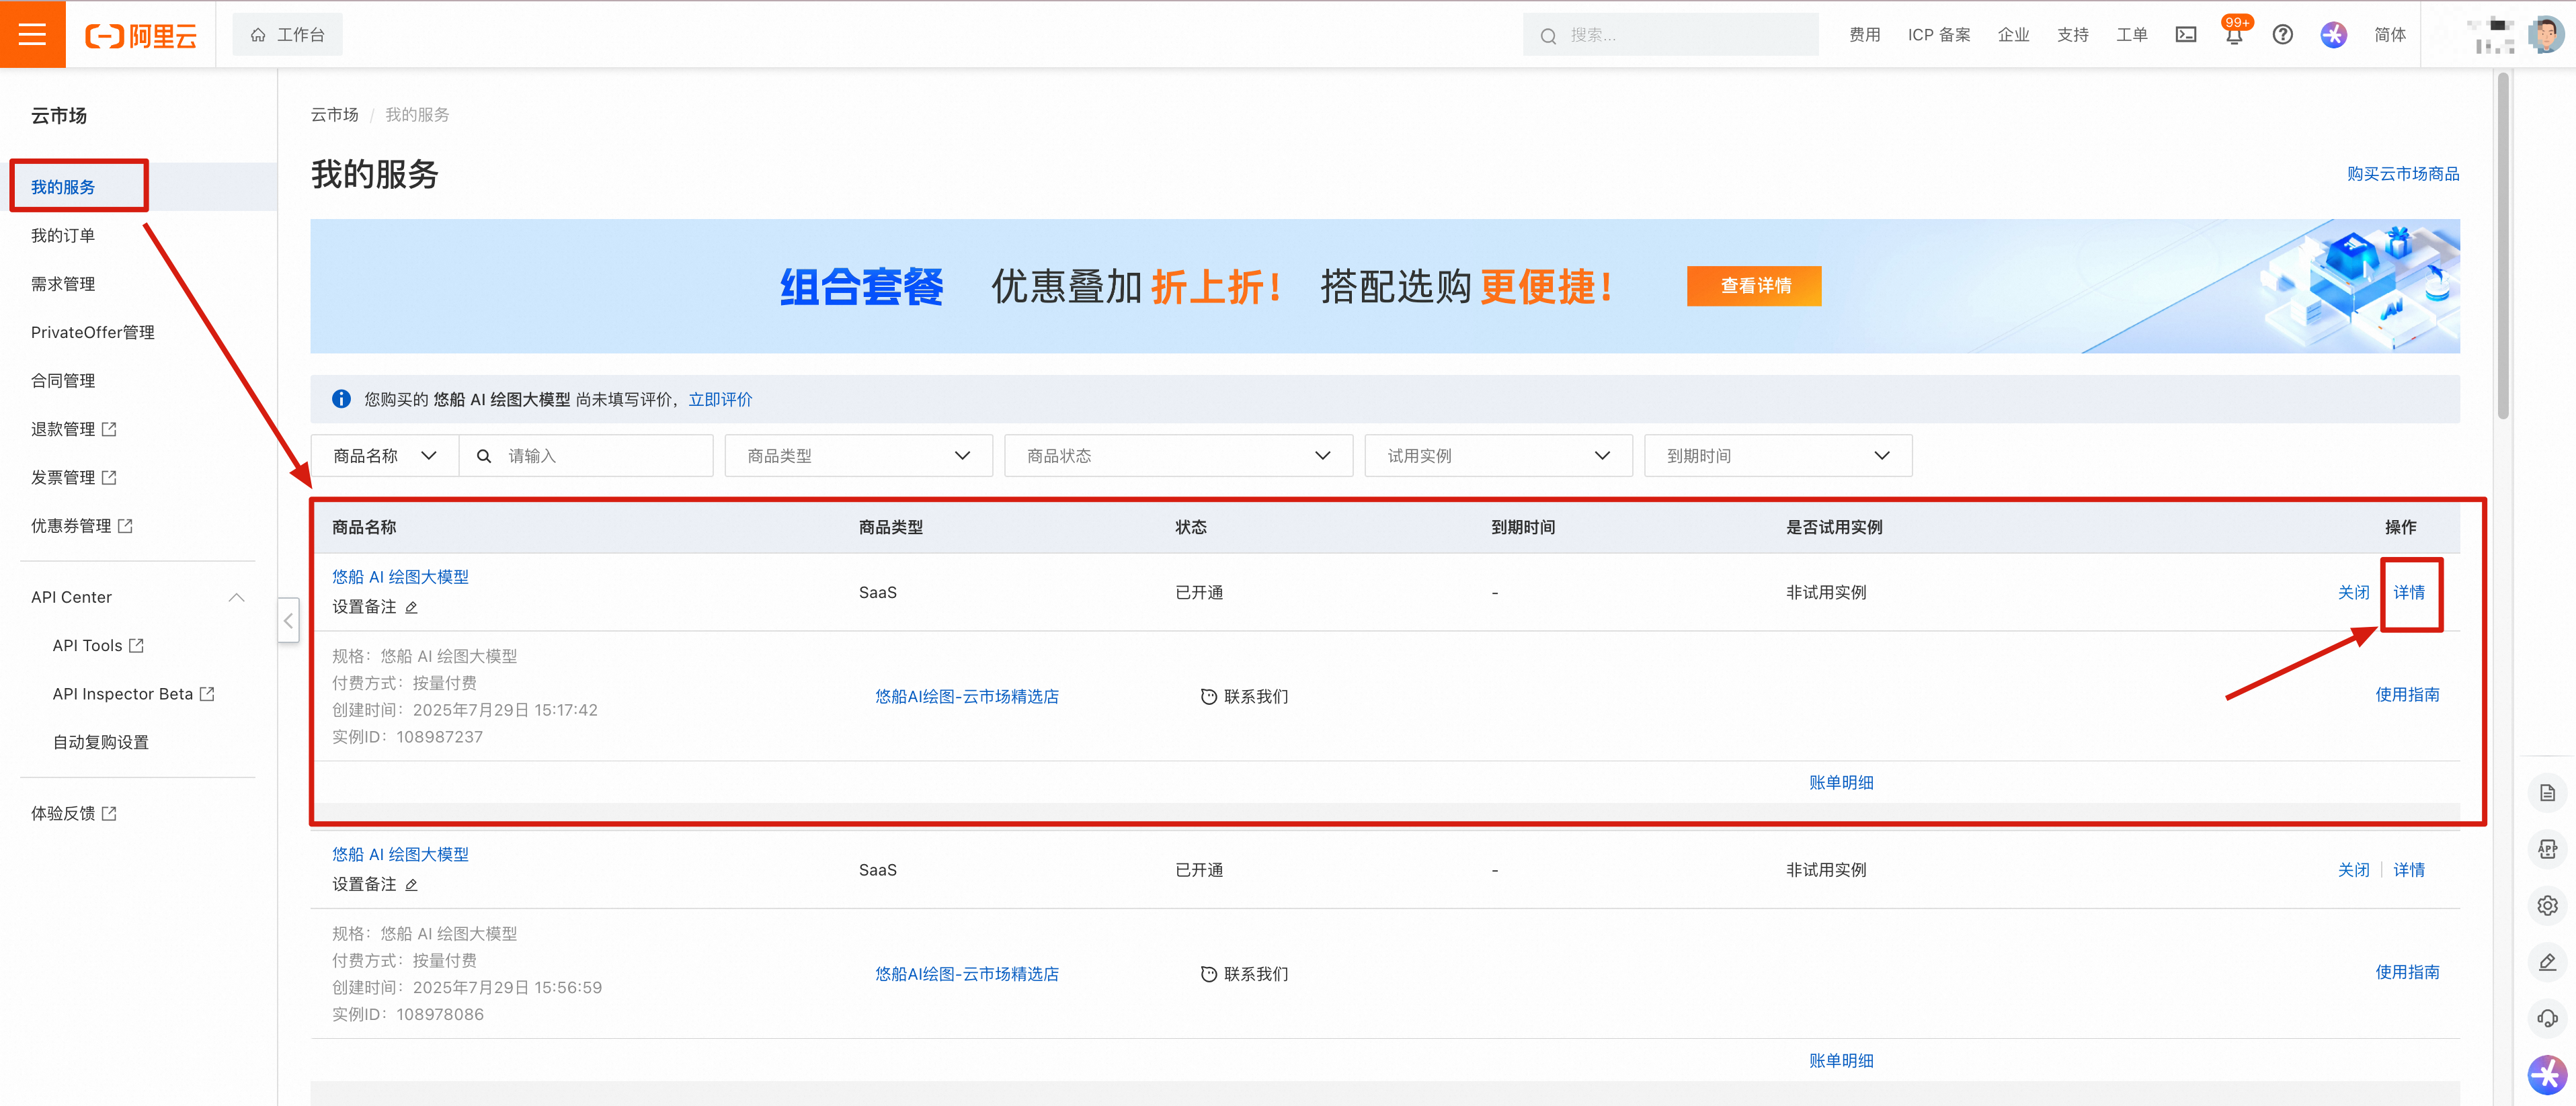This screenshot has width=2576, height=1106.
Task: Open 退款管理 external link
Action: pos(74,429)
